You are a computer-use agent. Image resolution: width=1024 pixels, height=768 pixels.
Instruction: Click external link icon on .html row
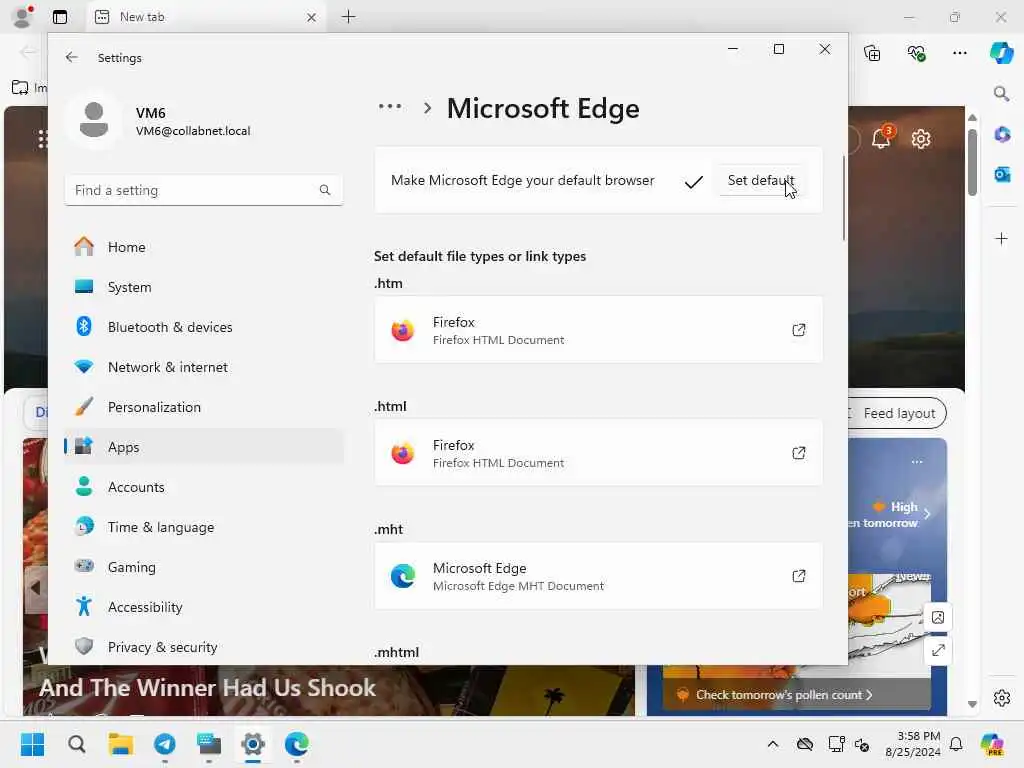(799, 453)
